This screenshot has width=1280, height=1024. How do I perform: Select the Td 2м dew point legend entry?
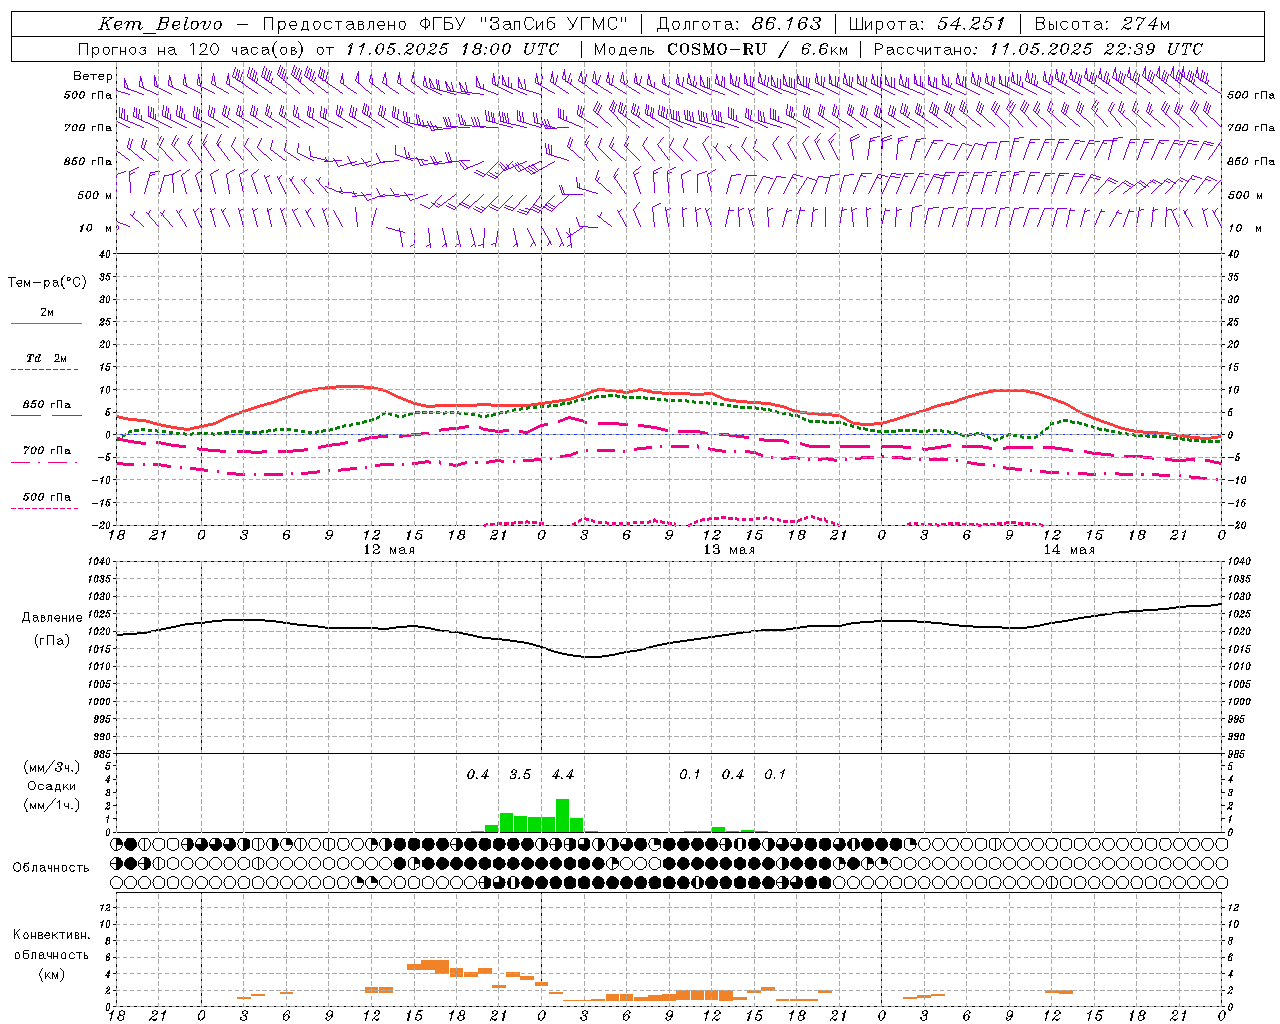click(x=46, y=357)
